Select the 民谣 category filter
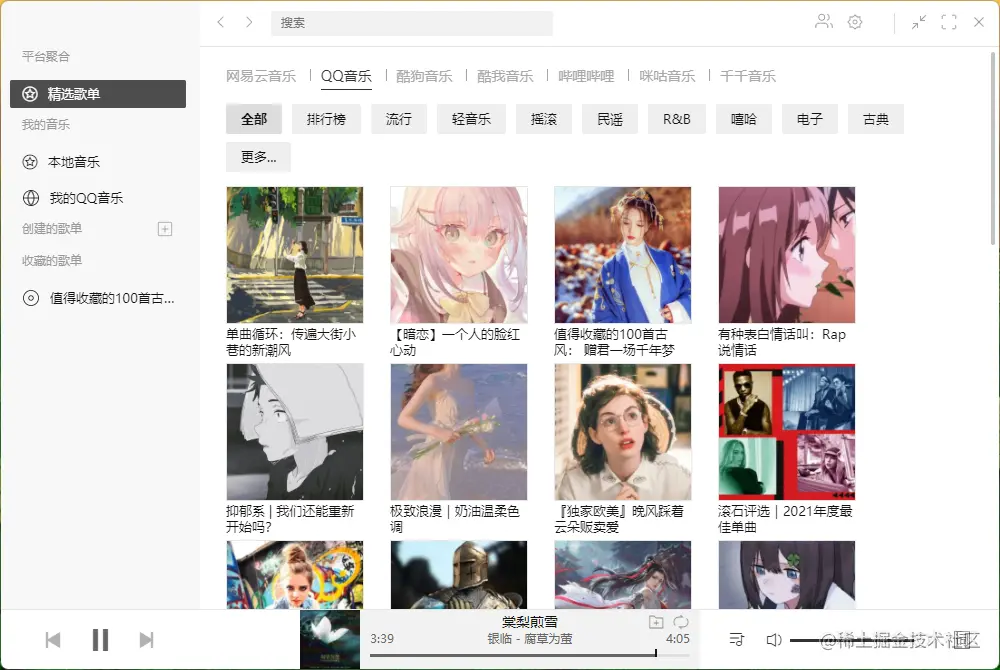Viewport: 1000px width, 670px height. coord(610,119)
